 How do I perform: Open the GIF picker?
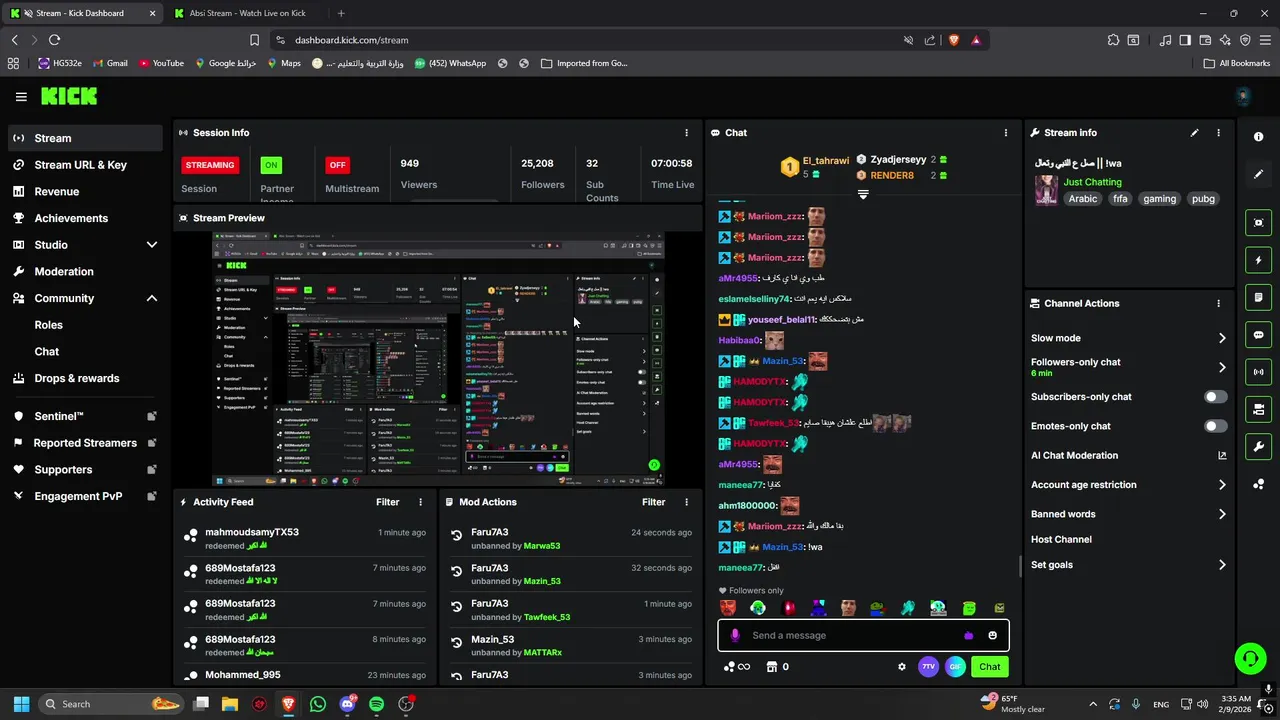coord(955,667)
